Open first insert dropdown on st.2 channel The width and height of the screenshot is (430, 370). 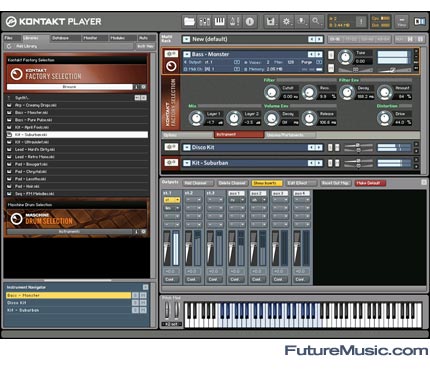click(193, 200)
